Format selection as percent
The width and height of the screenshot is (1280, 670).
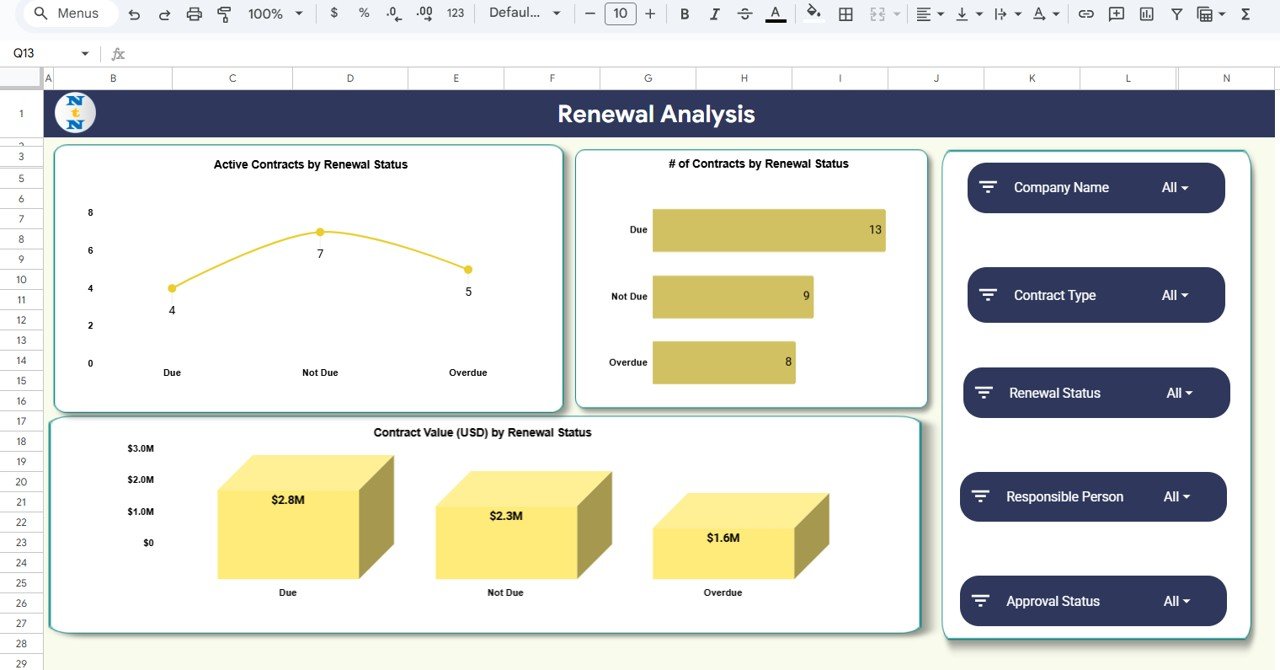pyautogui.click(x=363, y=14)
